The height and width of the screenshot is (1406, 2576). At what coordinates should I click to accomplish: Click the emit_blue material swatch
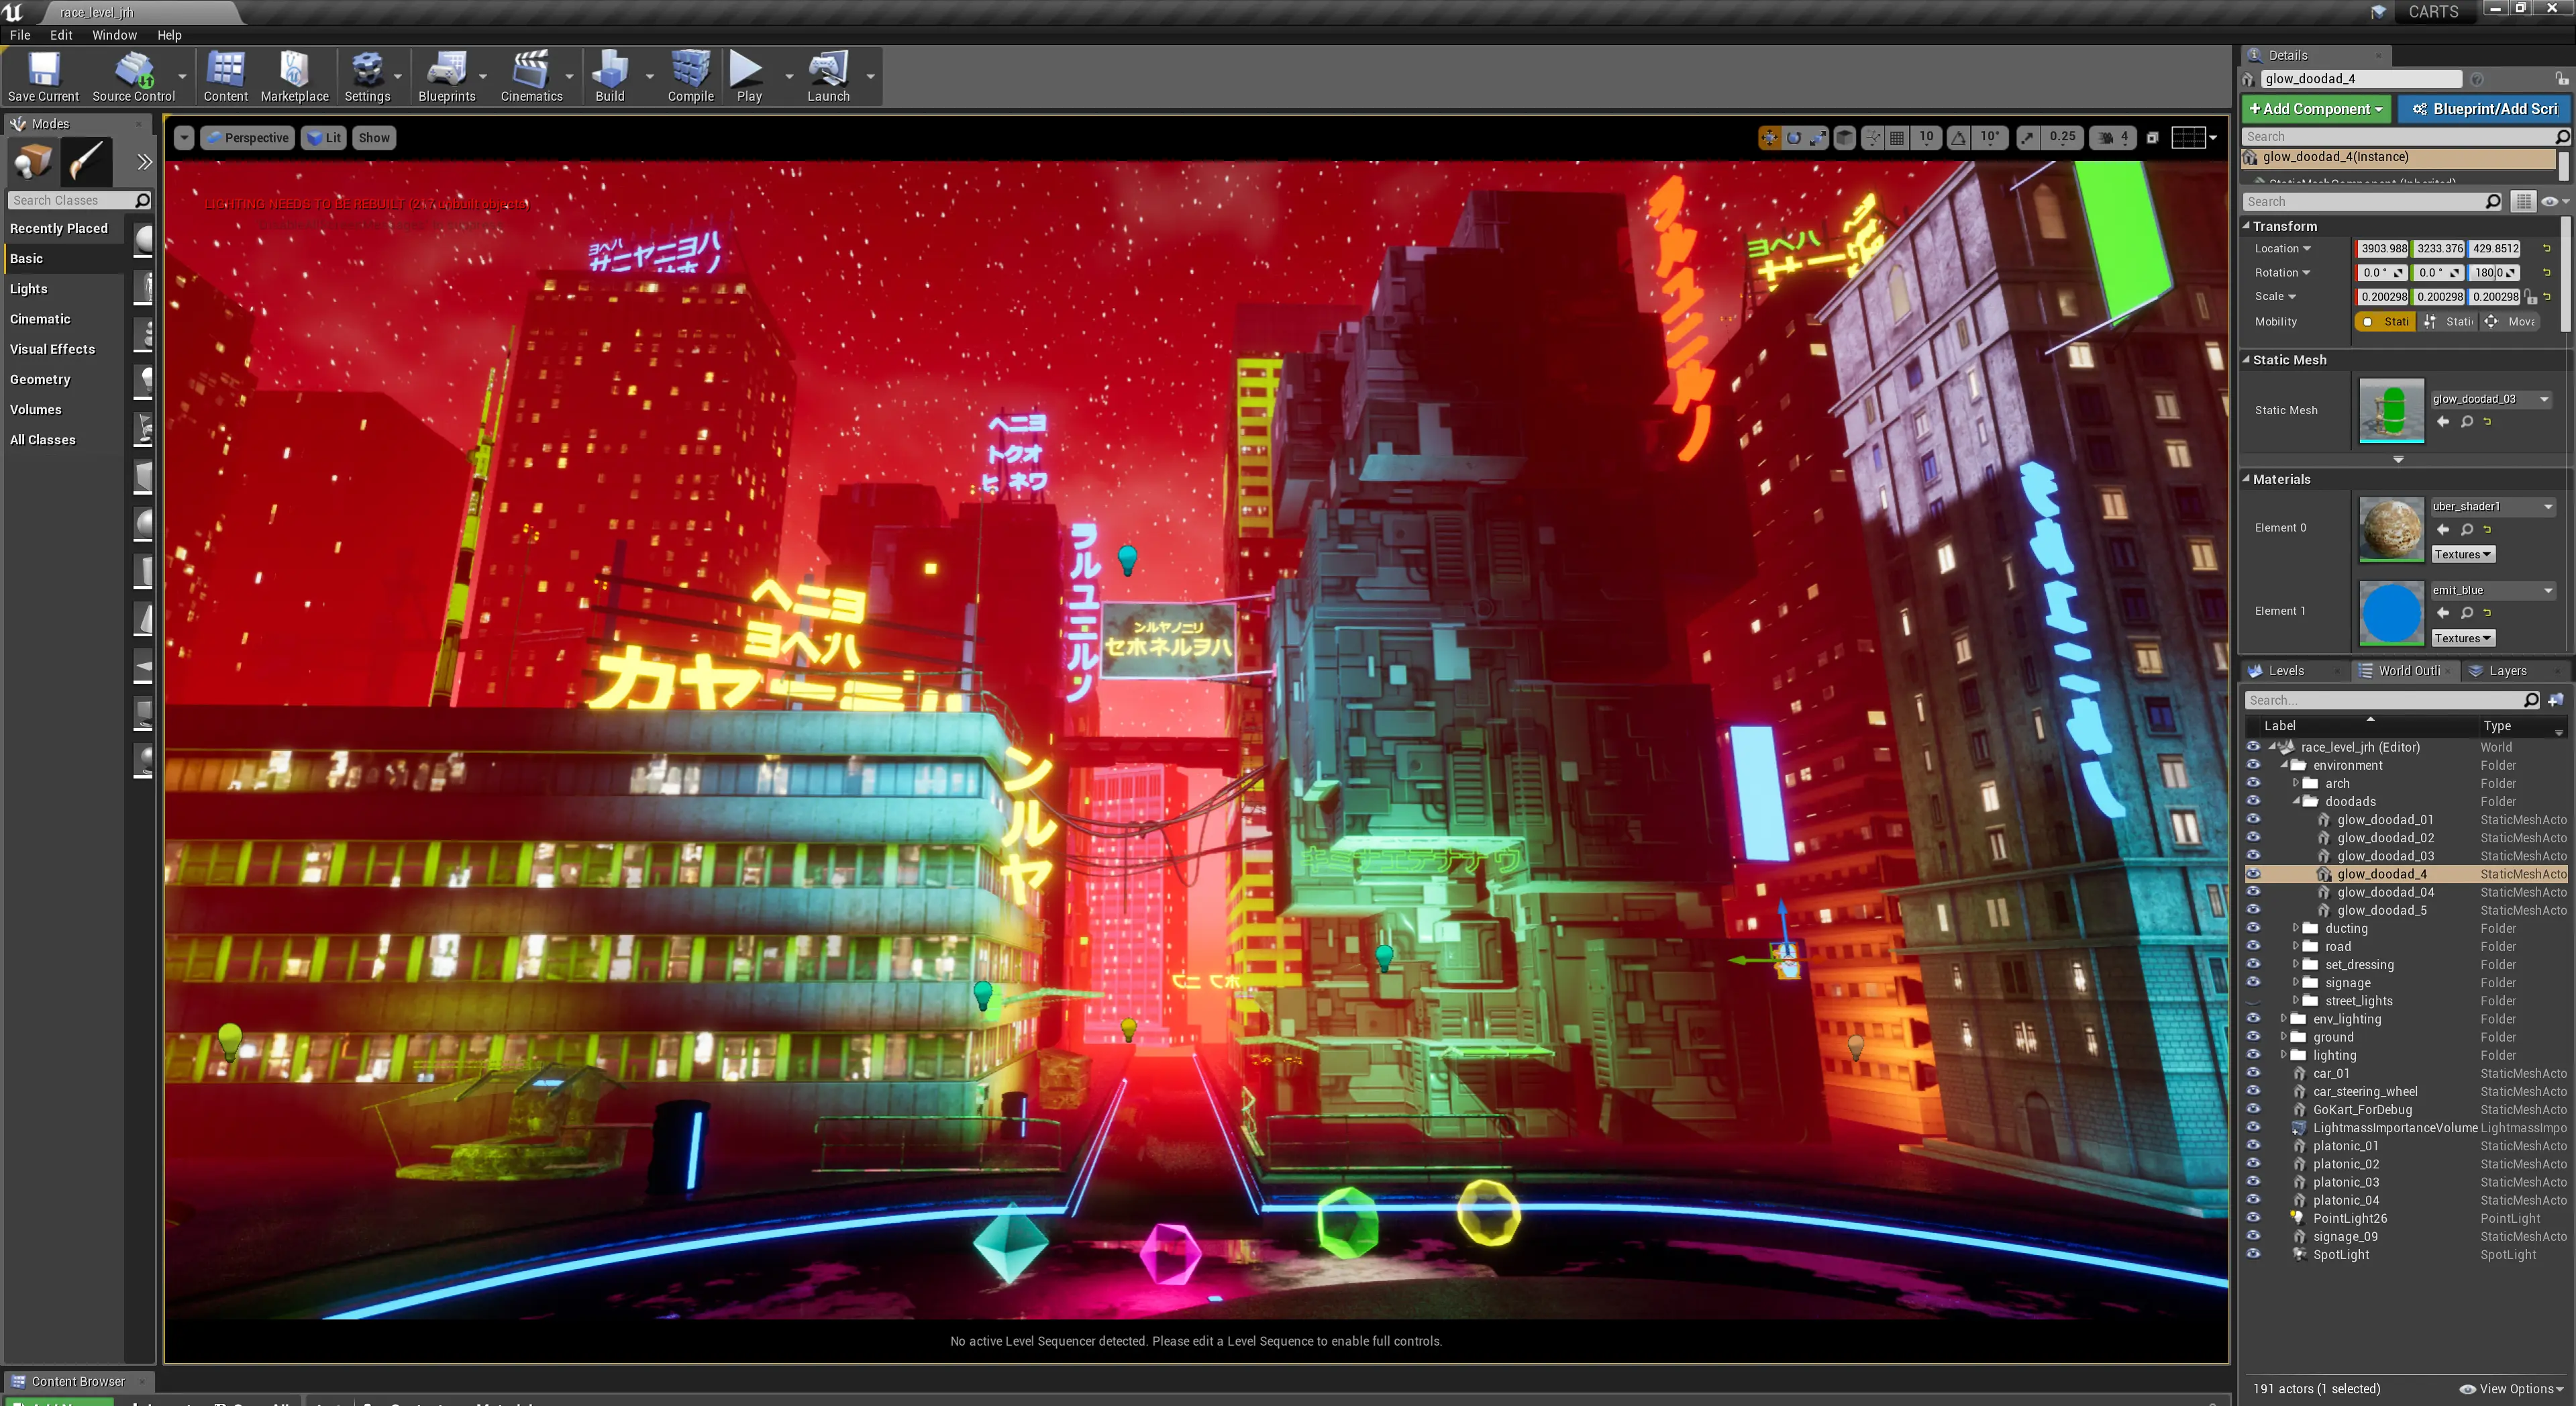2391,612
